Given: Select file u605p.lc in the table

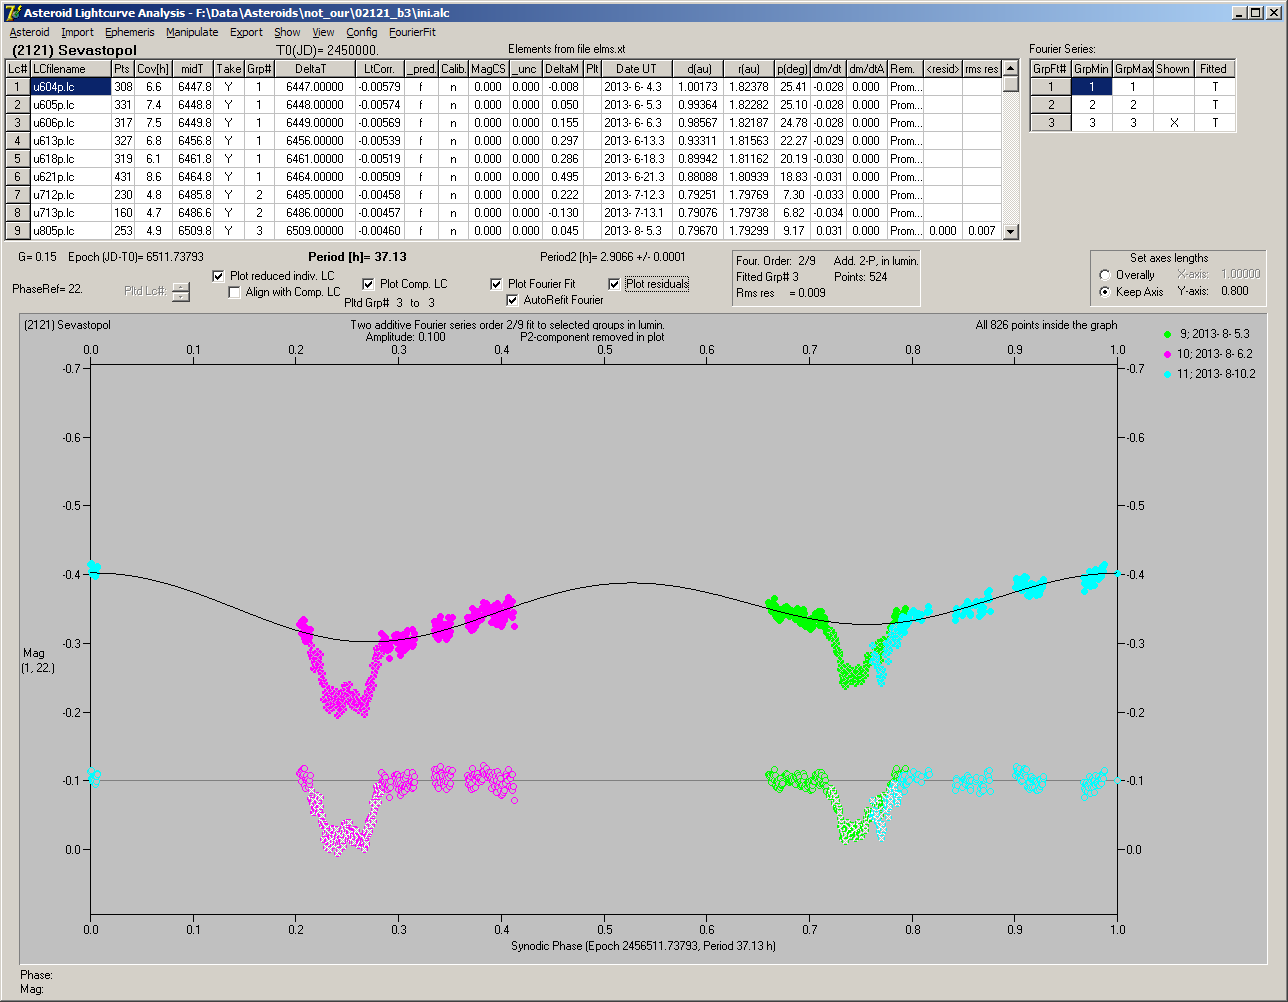Looking at the screenshot, I should point(69,105).
